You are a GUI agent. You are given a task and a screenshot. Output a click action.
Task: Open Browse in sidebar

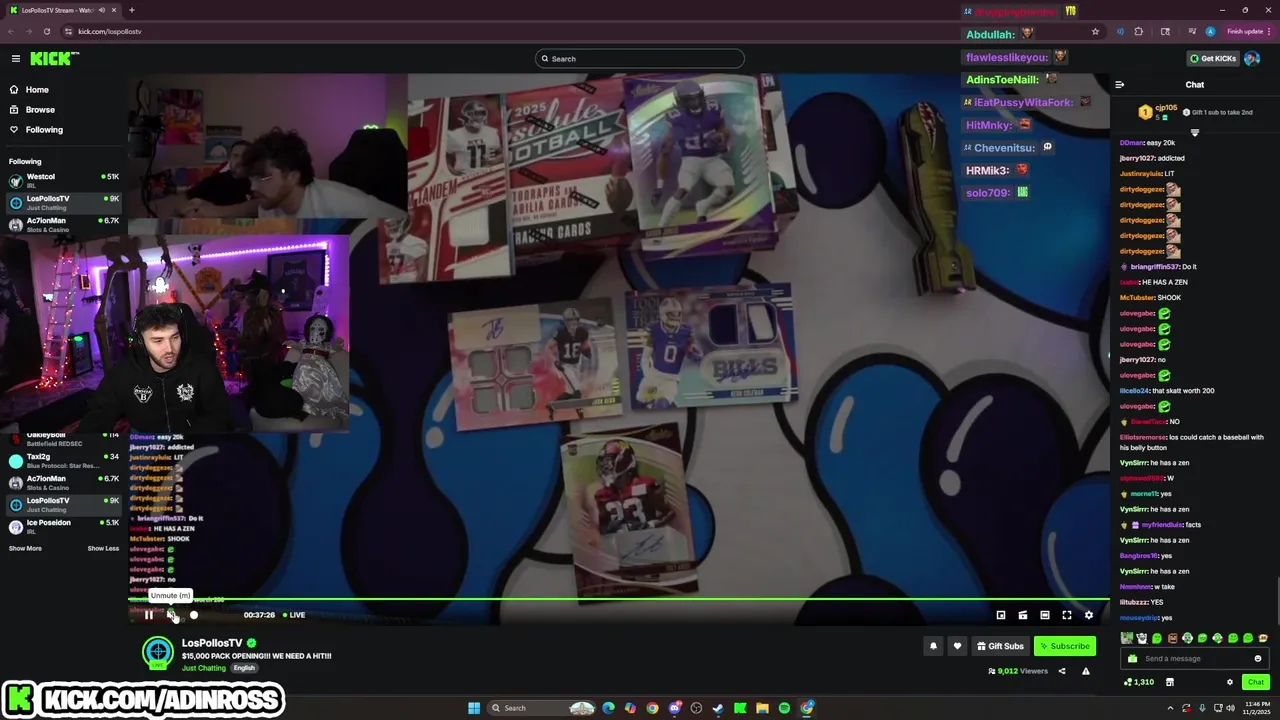click(40, 110)
